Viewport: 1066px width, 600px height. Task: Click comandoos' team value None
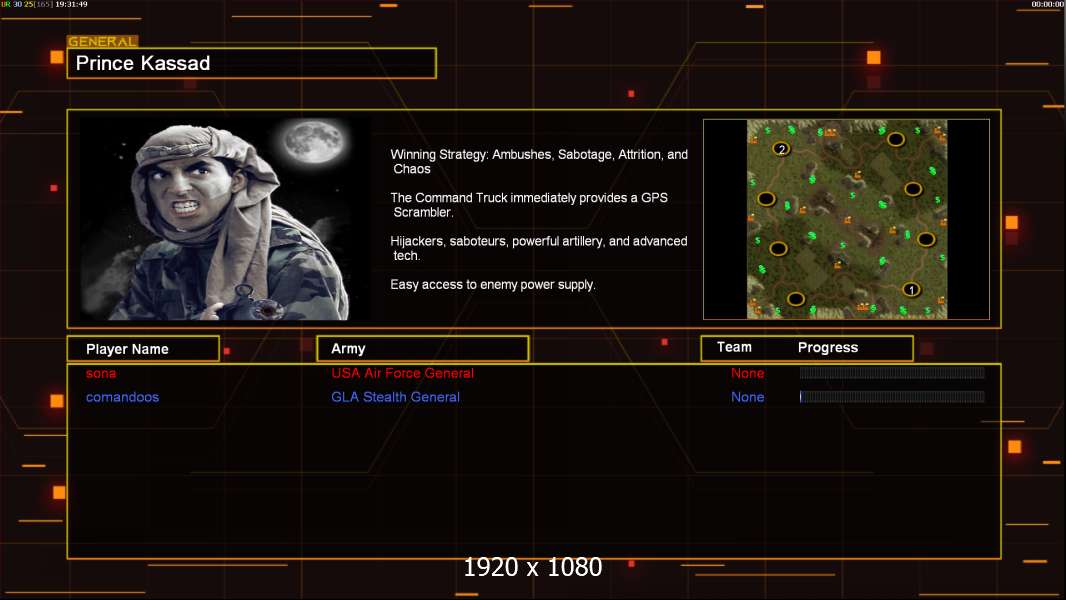(x=747, y=397)
